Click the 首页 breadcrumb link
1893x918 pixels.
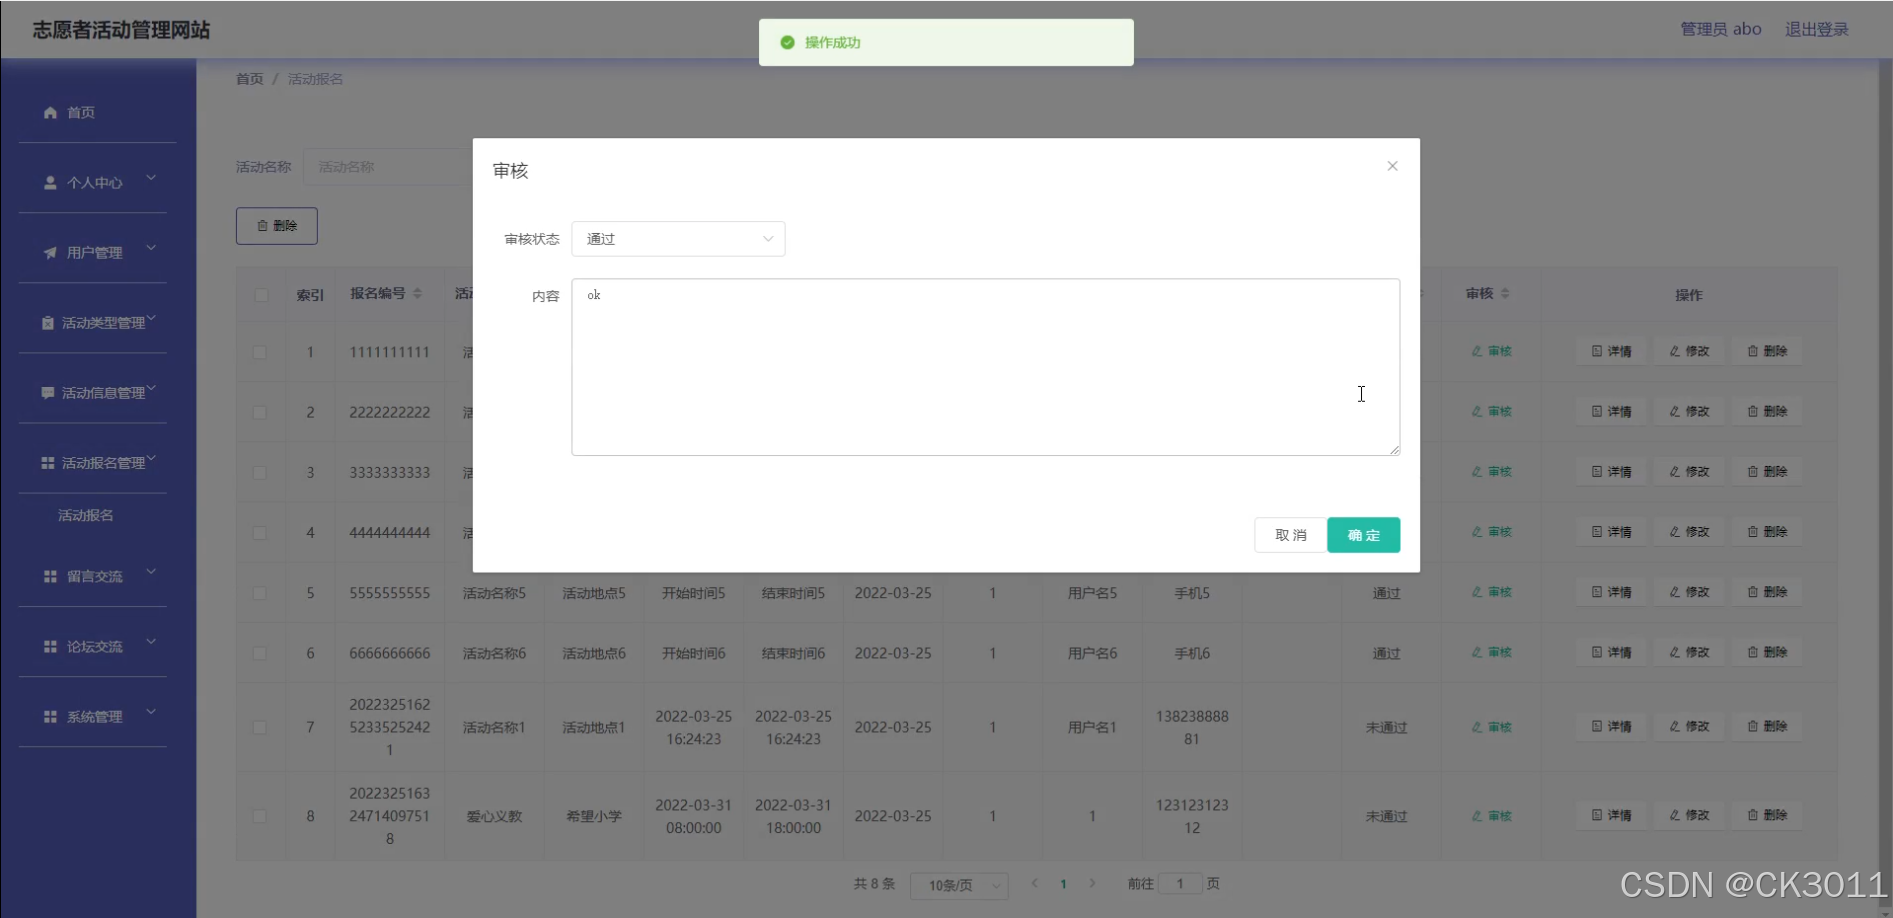(x=249, y=79)
